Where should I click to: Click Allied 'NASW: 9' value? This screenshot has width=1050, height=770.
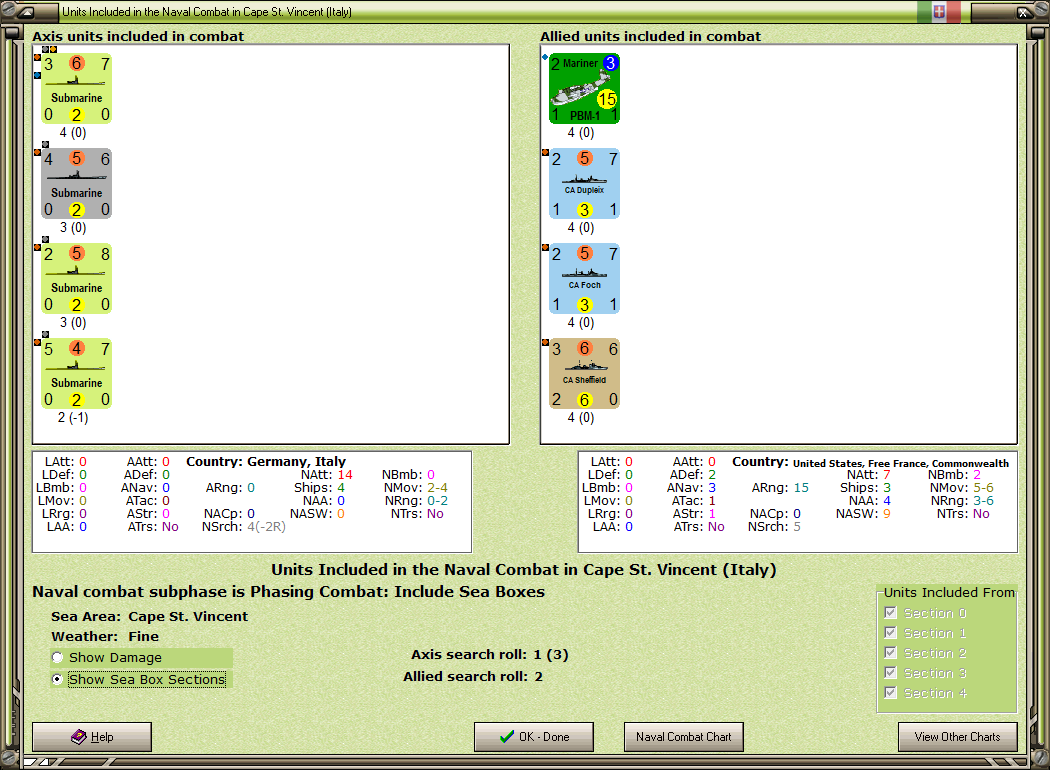pos(887,514)
